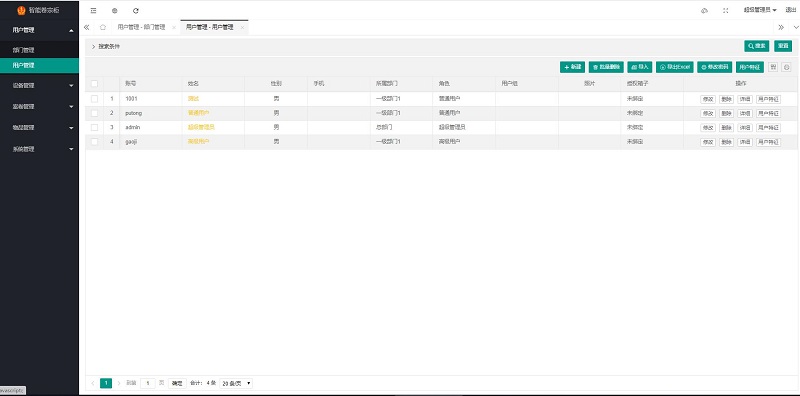
Task: Expand the 搜索条件 search conditions panel
Action: [x=106, y=46]
